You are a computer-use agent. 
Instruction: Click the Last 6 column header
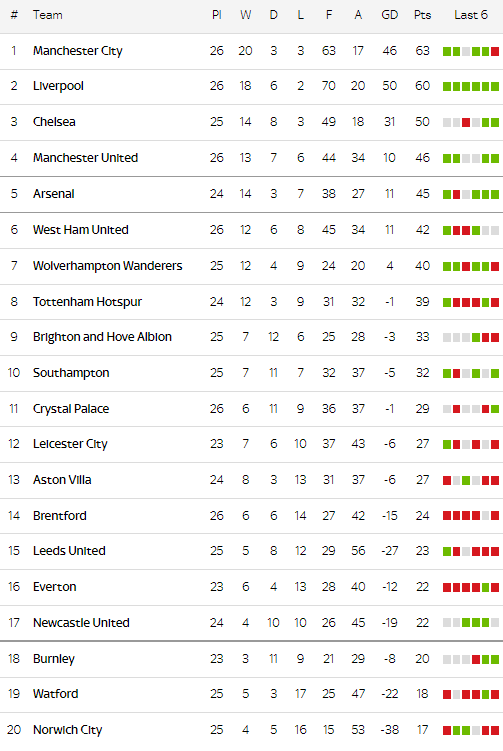point(471,15)
